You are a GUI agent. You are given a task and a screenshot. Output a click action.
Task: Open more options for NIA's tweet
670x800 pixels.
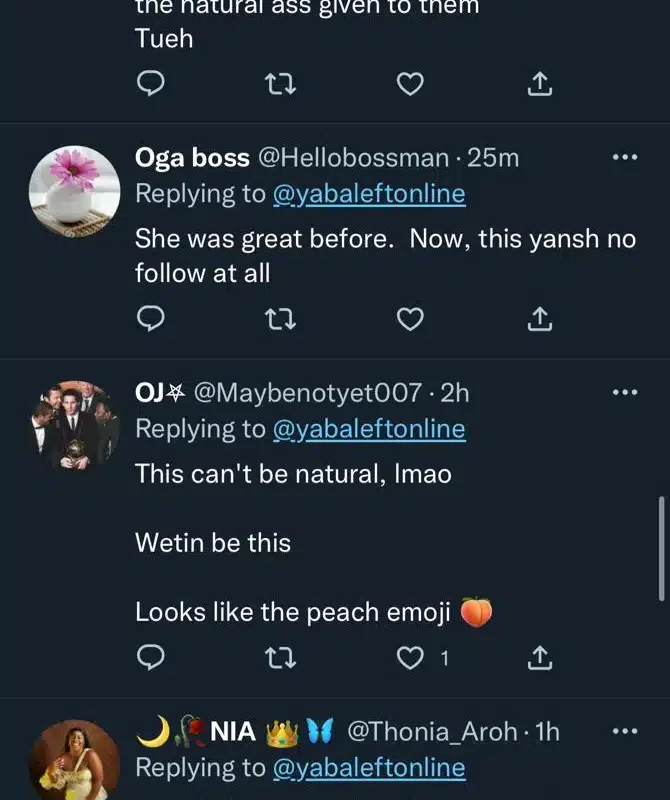pyautogui.click(x=624, y=731)
